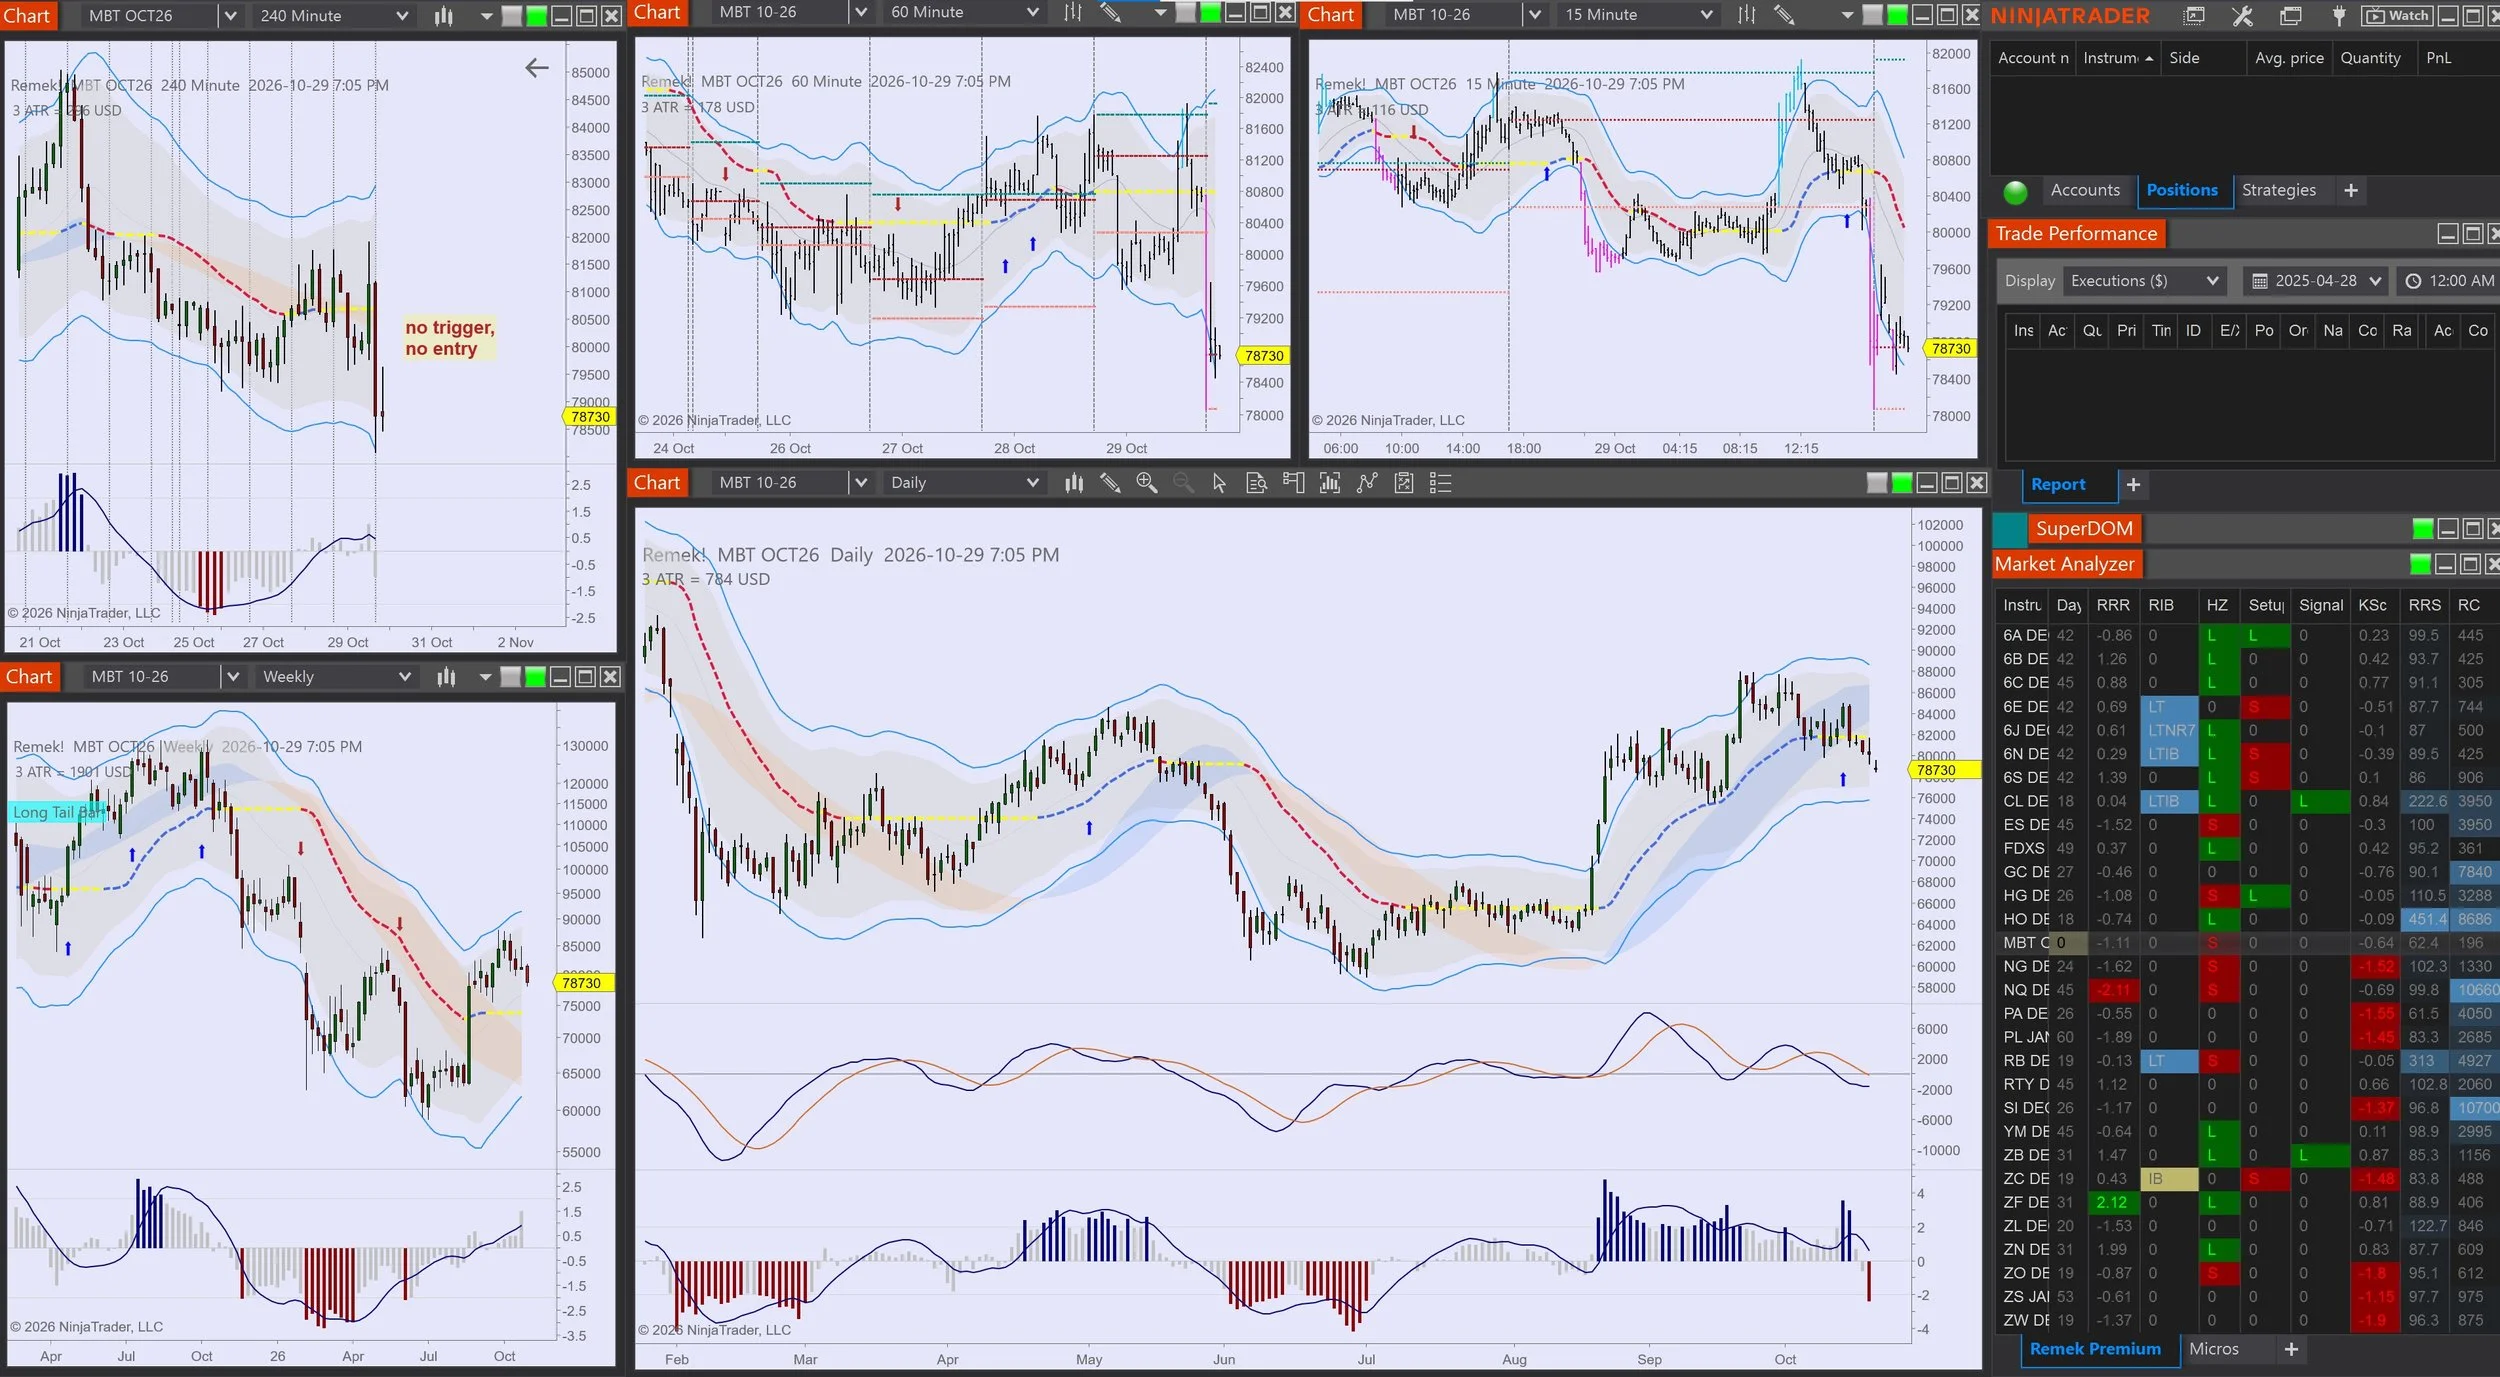Open NinjaTrader Workspaces overlapping-windows icon
Screen dimensions: 2500x1377
pyautogui.click(x=2290, y=16)
